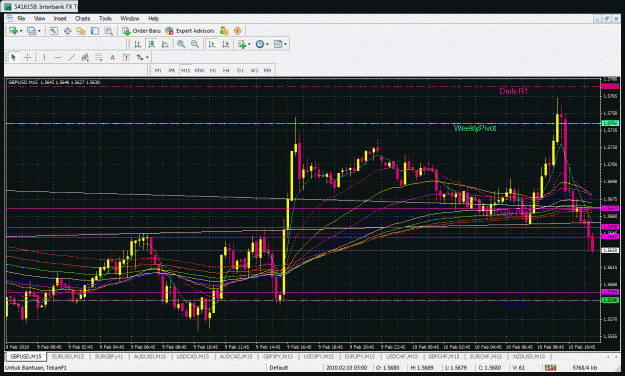
Task: Set timeframe to MN
Action: 267,70
